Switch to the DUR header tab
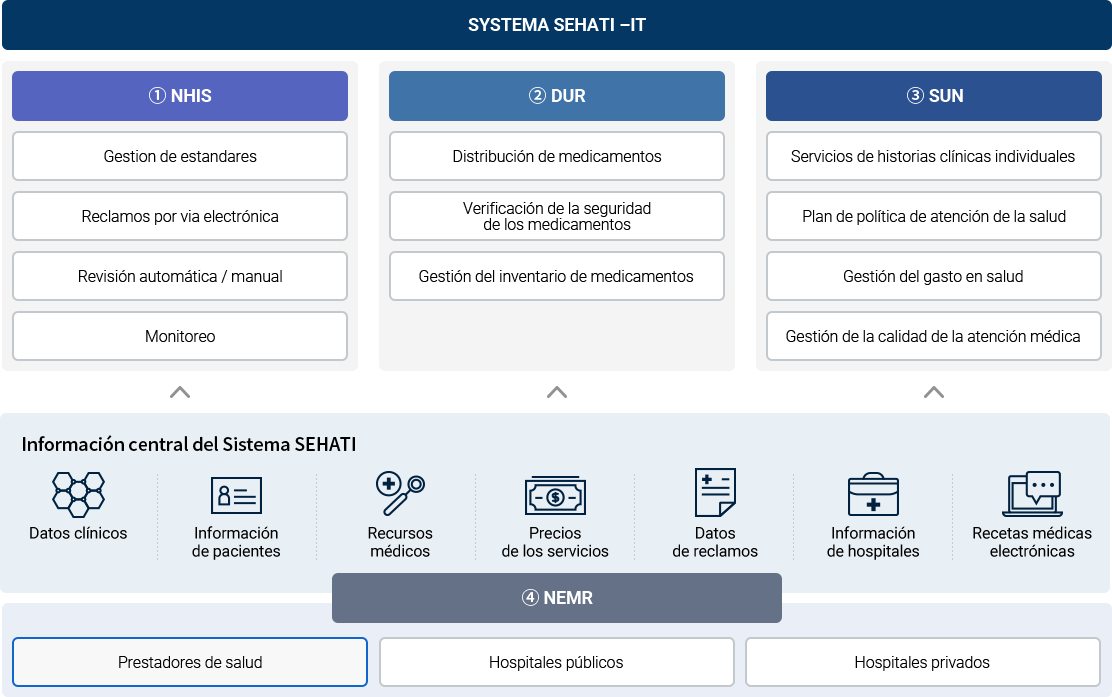This screenshot has height=697, width=1112. (x=557, y=96)
